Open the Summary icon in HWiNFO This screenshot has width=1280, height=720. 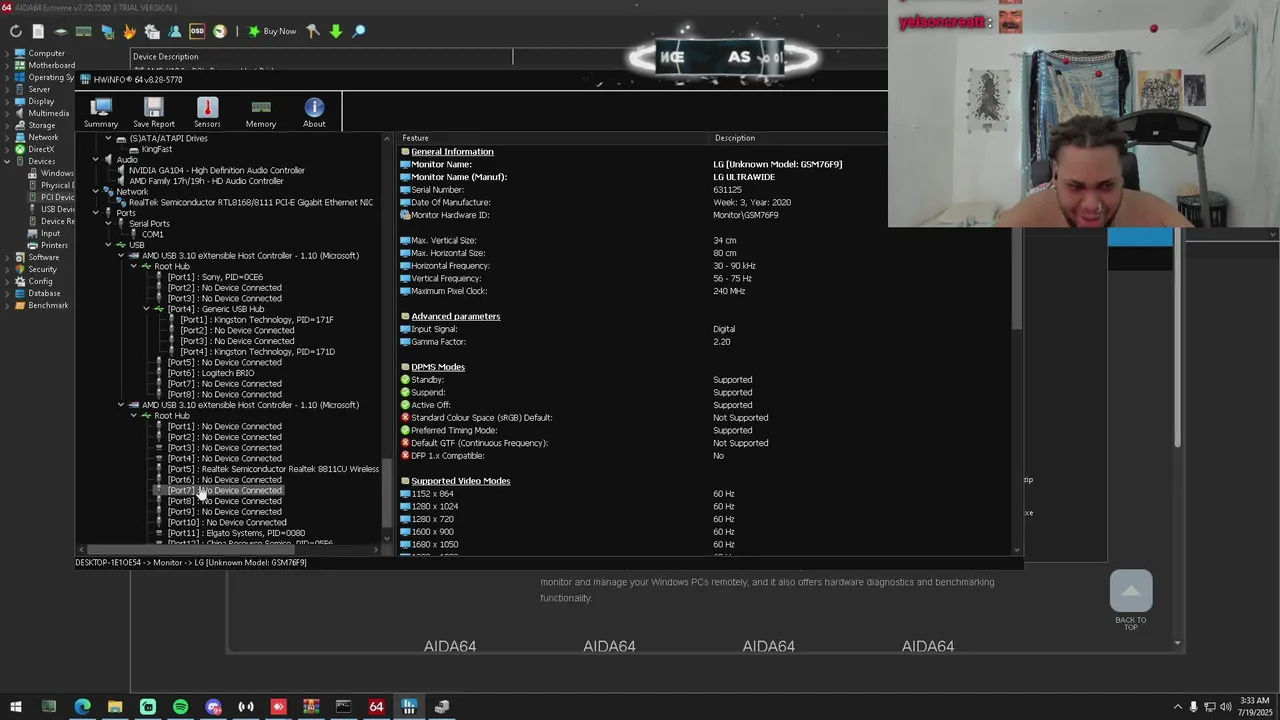point(101,113)
